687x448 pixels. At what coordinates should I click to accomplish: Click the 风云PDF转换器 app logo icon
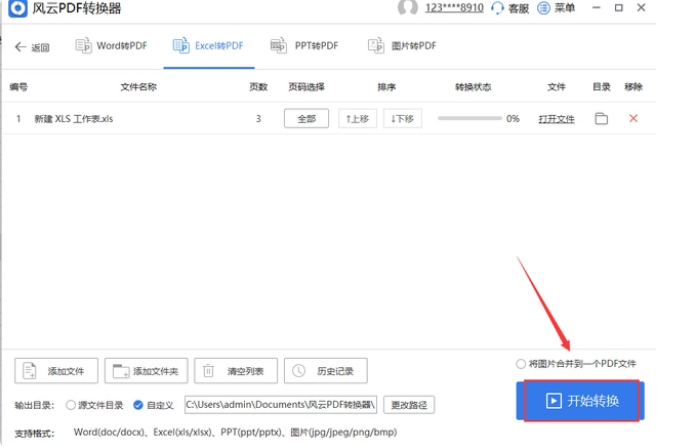(18, 8)
